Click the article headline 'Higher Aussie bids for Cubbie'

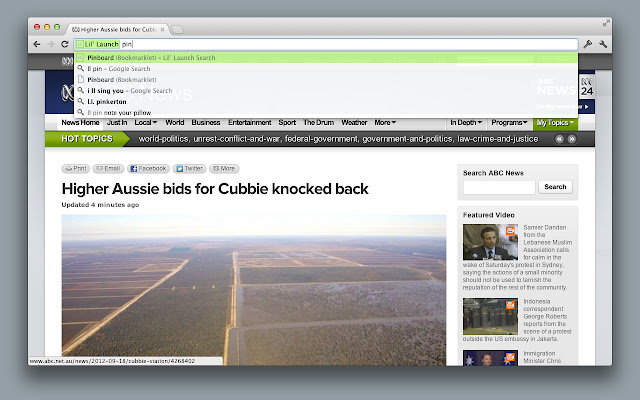click(x=215, y=189)
